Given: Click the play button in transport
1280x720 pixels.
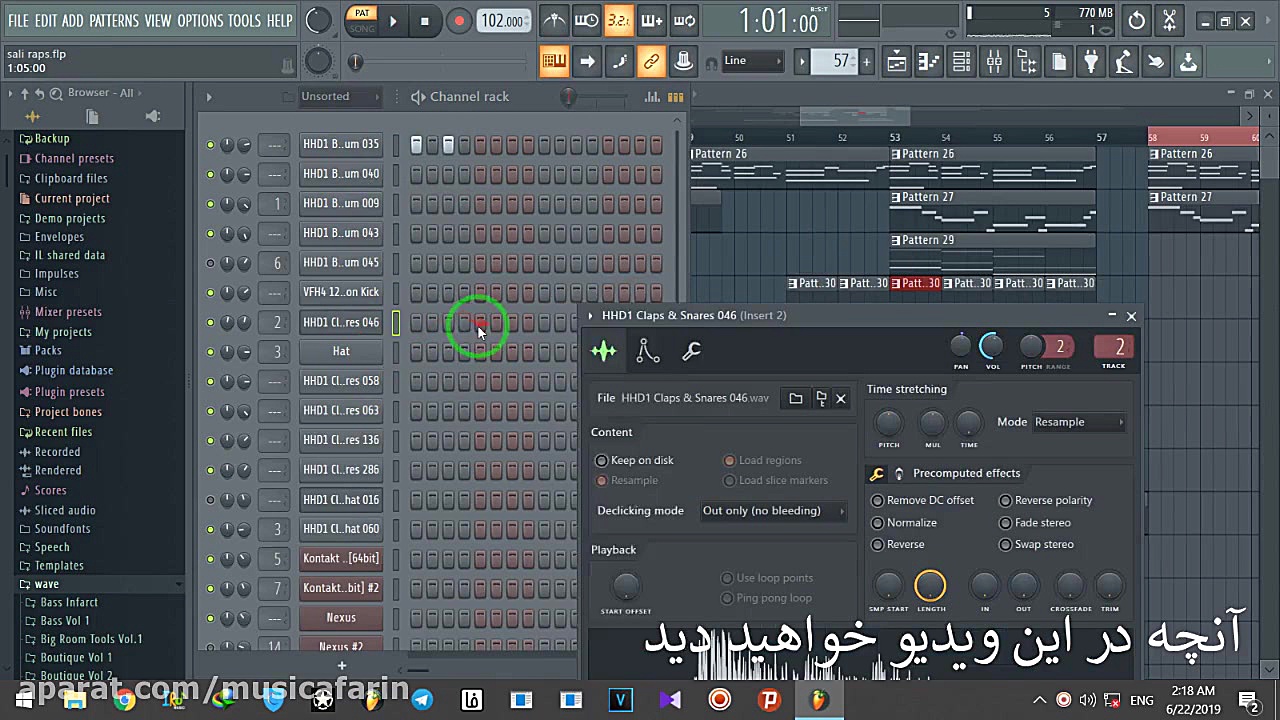Looking at the screenshot, I should 392,21.
